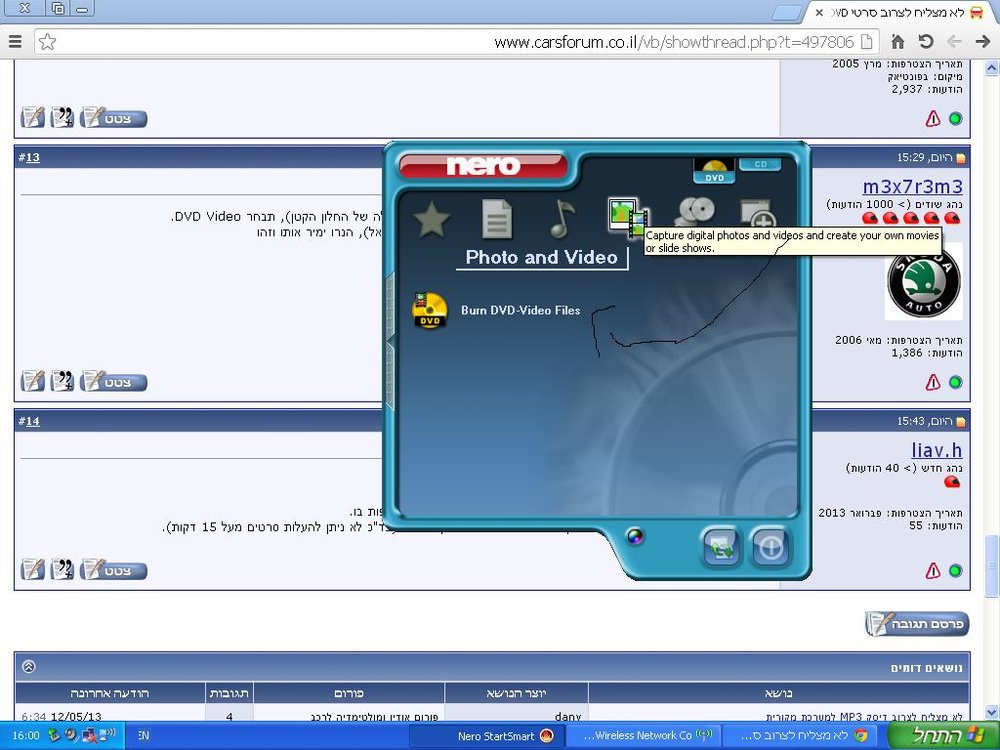Switch to Wireless Network Co taskbar item
The width and height of the screenshot is (1000, 750).
click(x=642, y=736)
